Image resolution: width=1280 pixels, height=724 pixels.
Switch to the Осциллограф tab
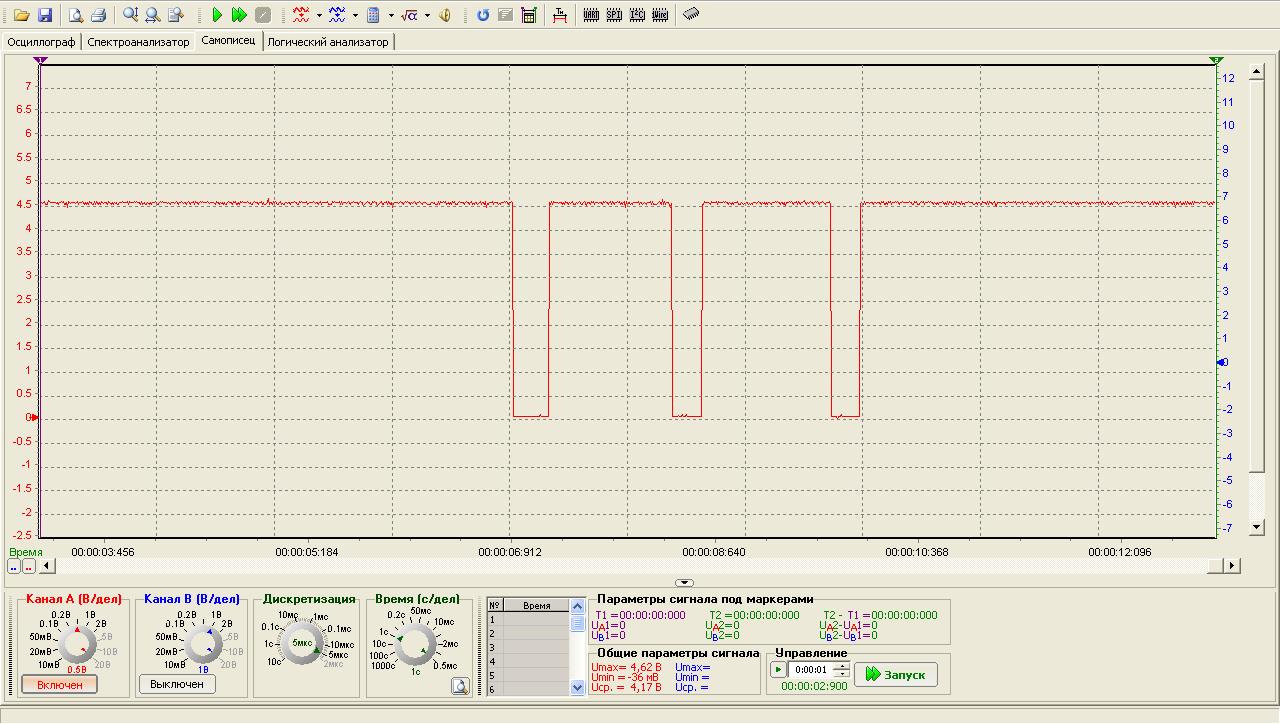coord(42,42)
